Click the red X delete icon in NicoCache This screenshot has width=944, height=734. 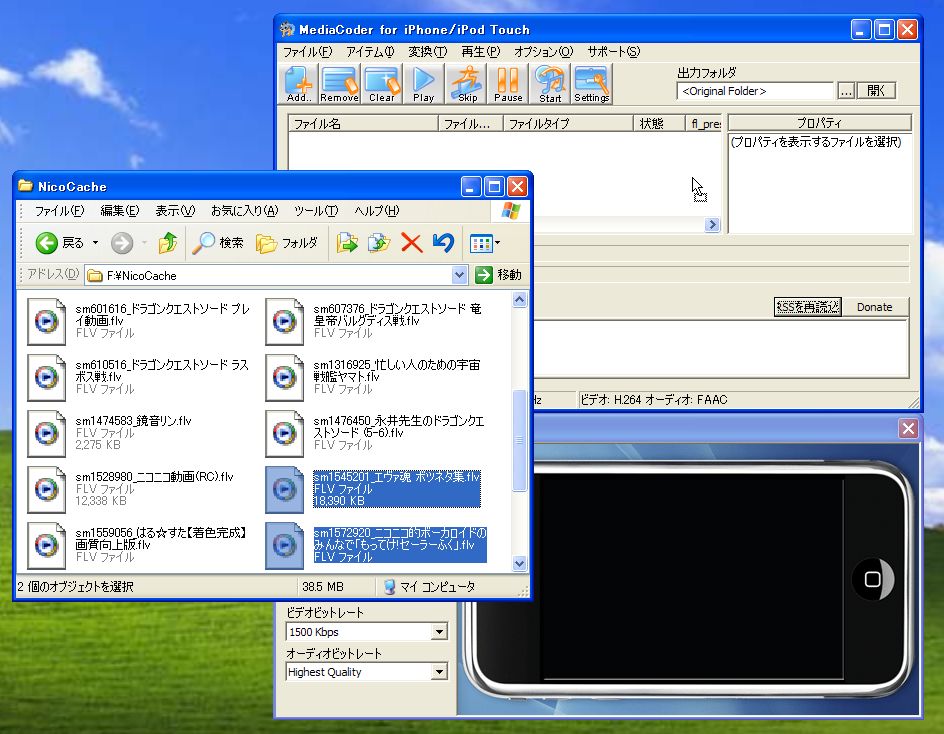pos(412,243)
